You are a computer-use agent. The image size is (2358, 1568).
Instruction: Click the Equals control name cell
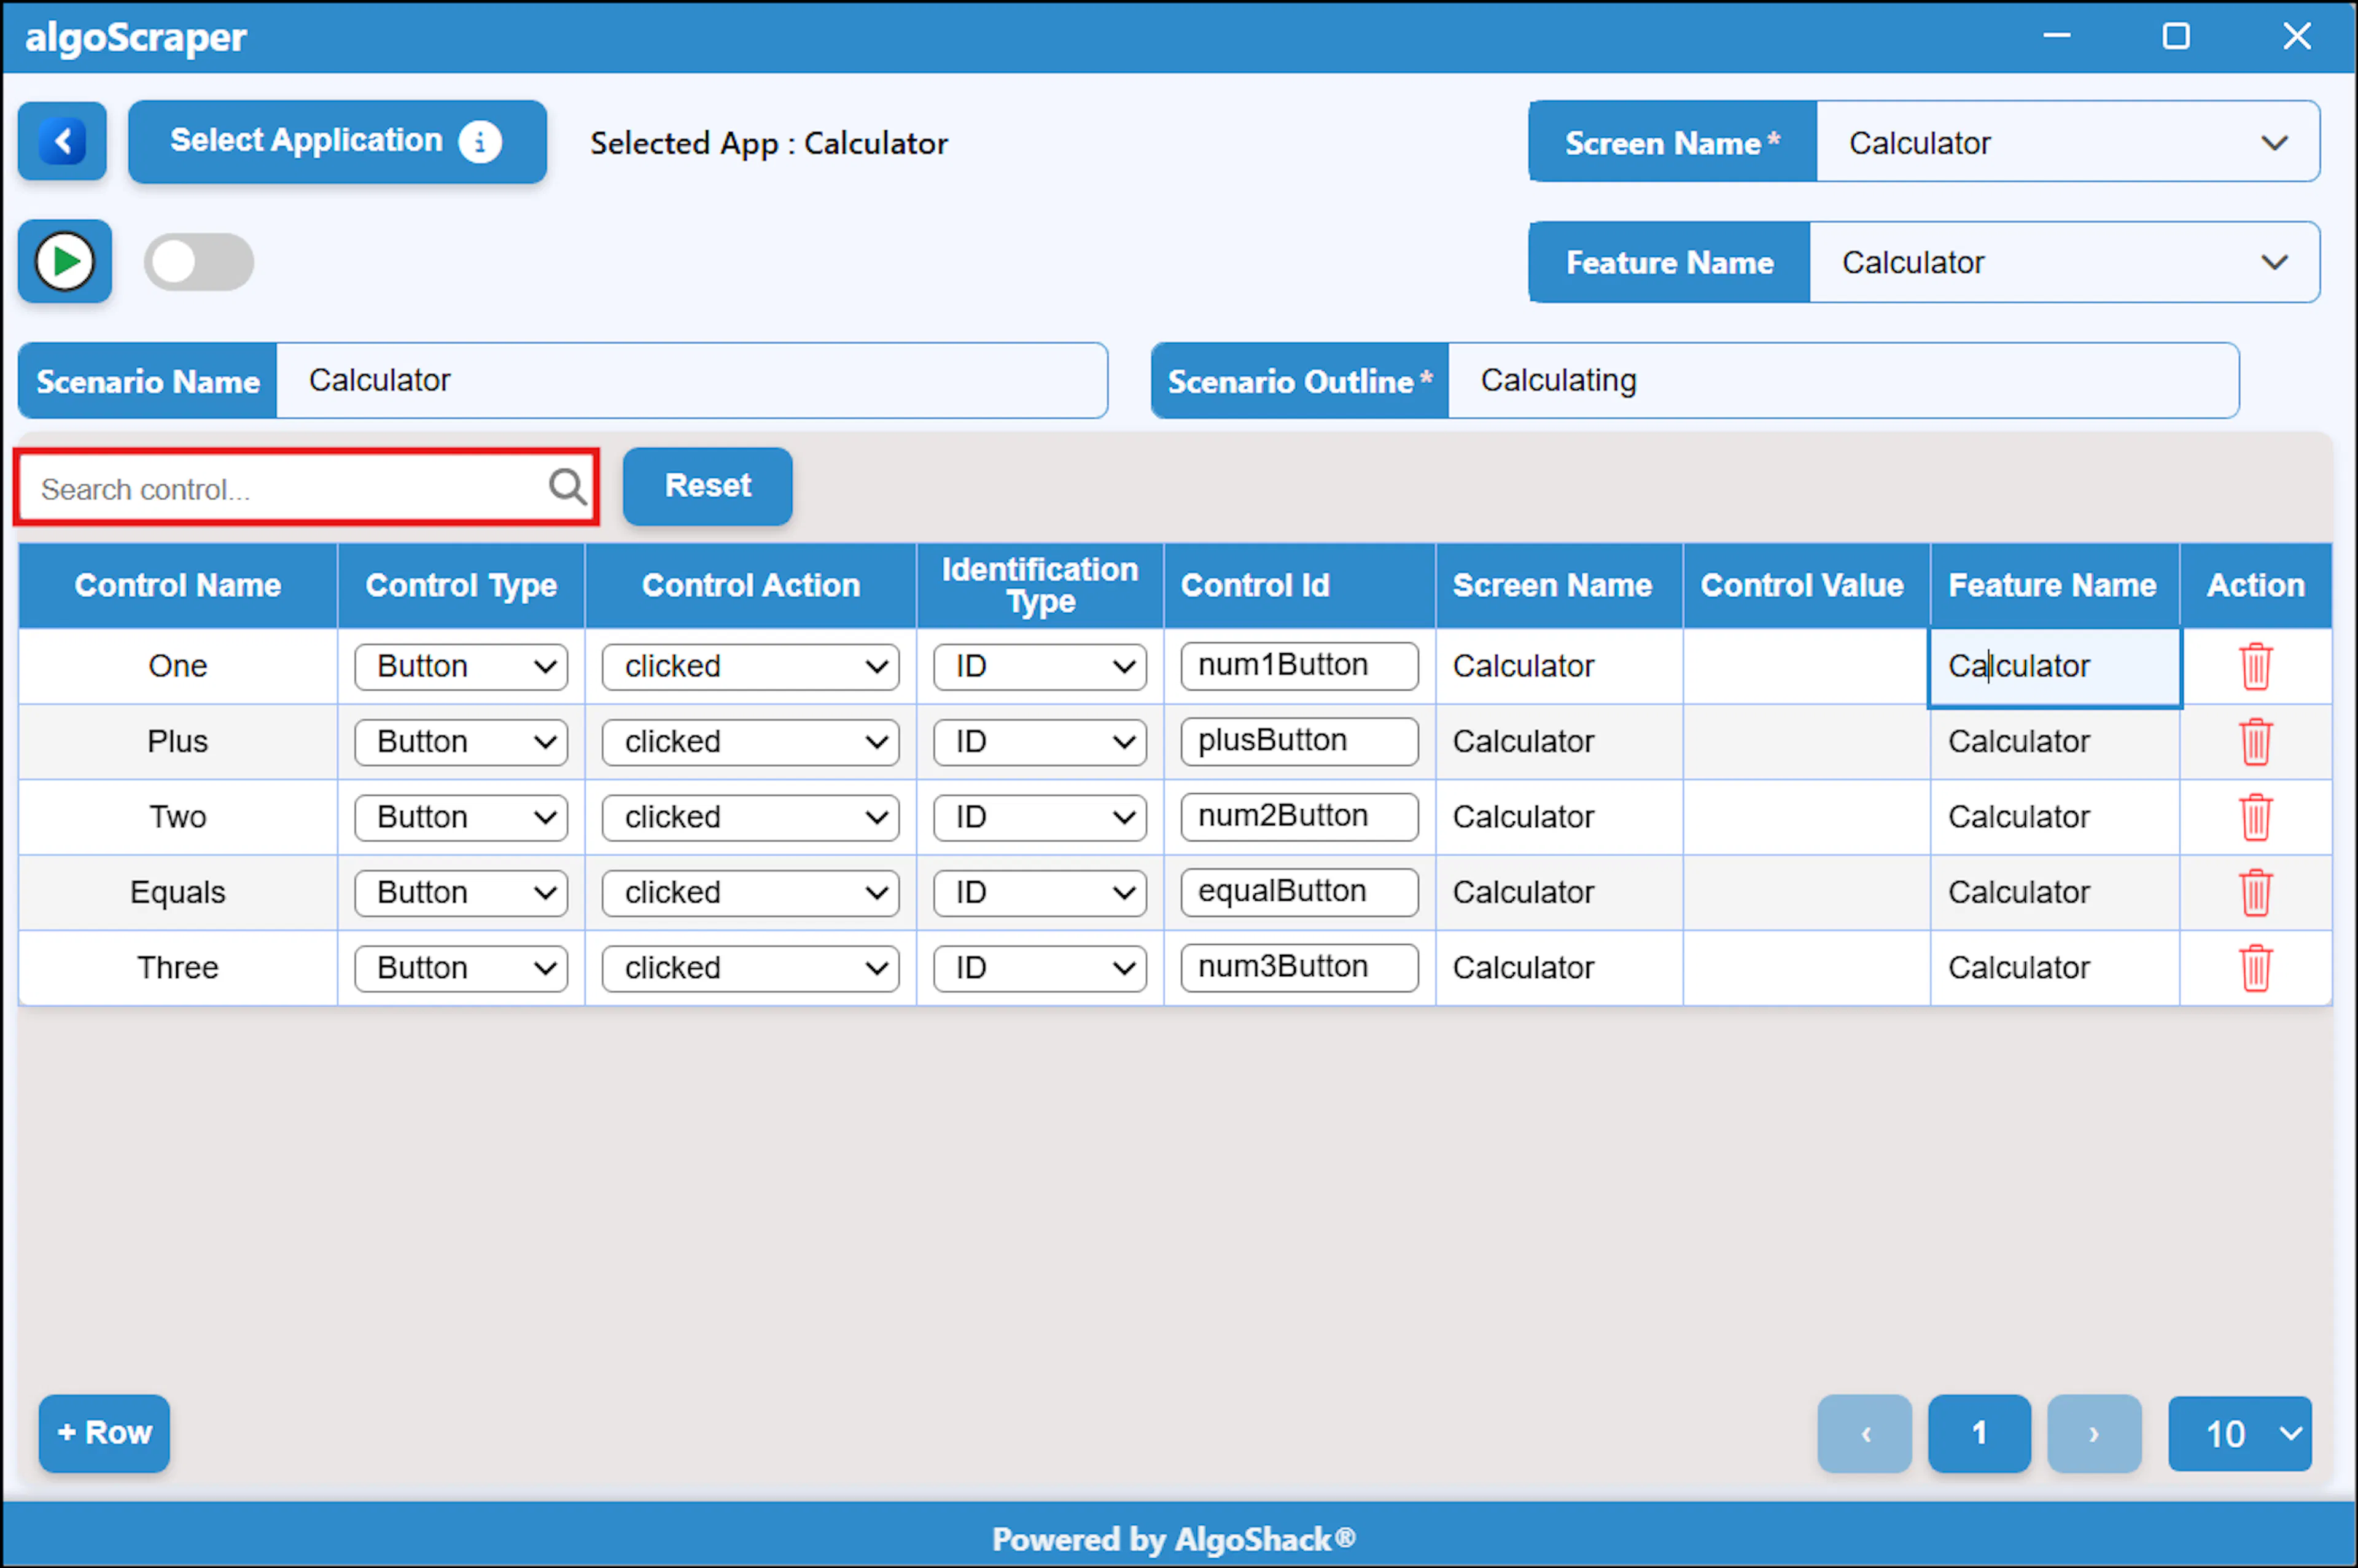[x=178, y=892]
